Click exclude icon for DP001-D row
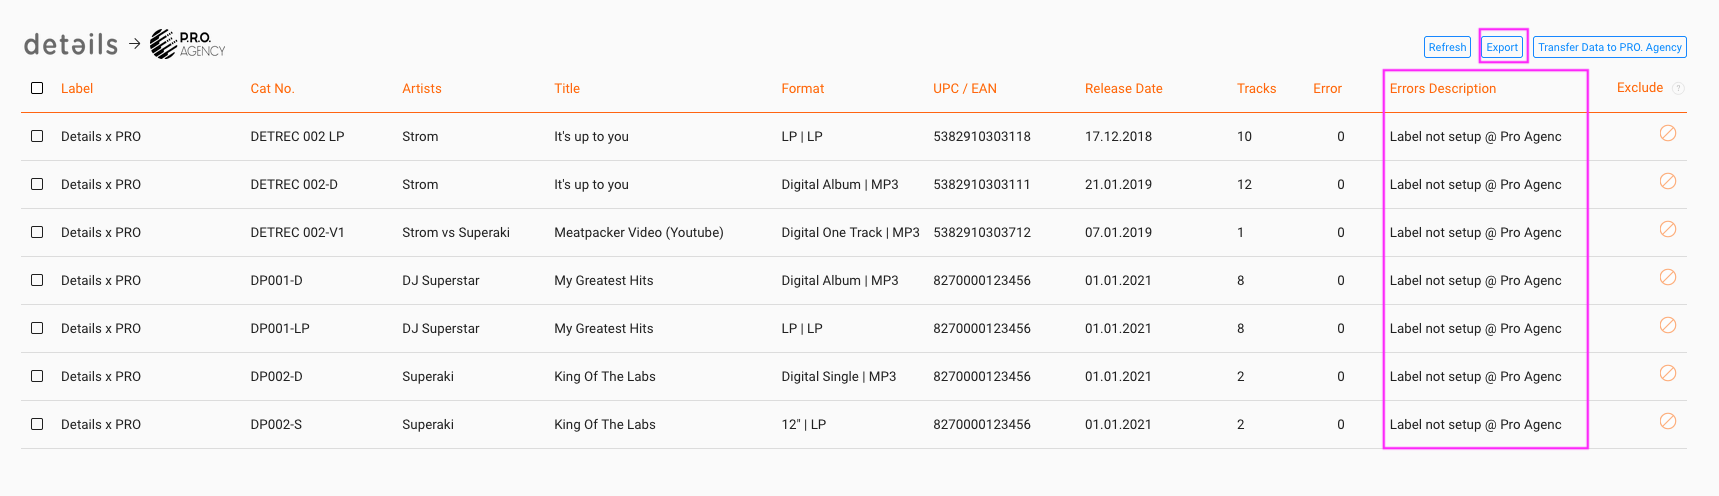Image resolution: width=1719 pixels, height=496 pixels. 1667,277
